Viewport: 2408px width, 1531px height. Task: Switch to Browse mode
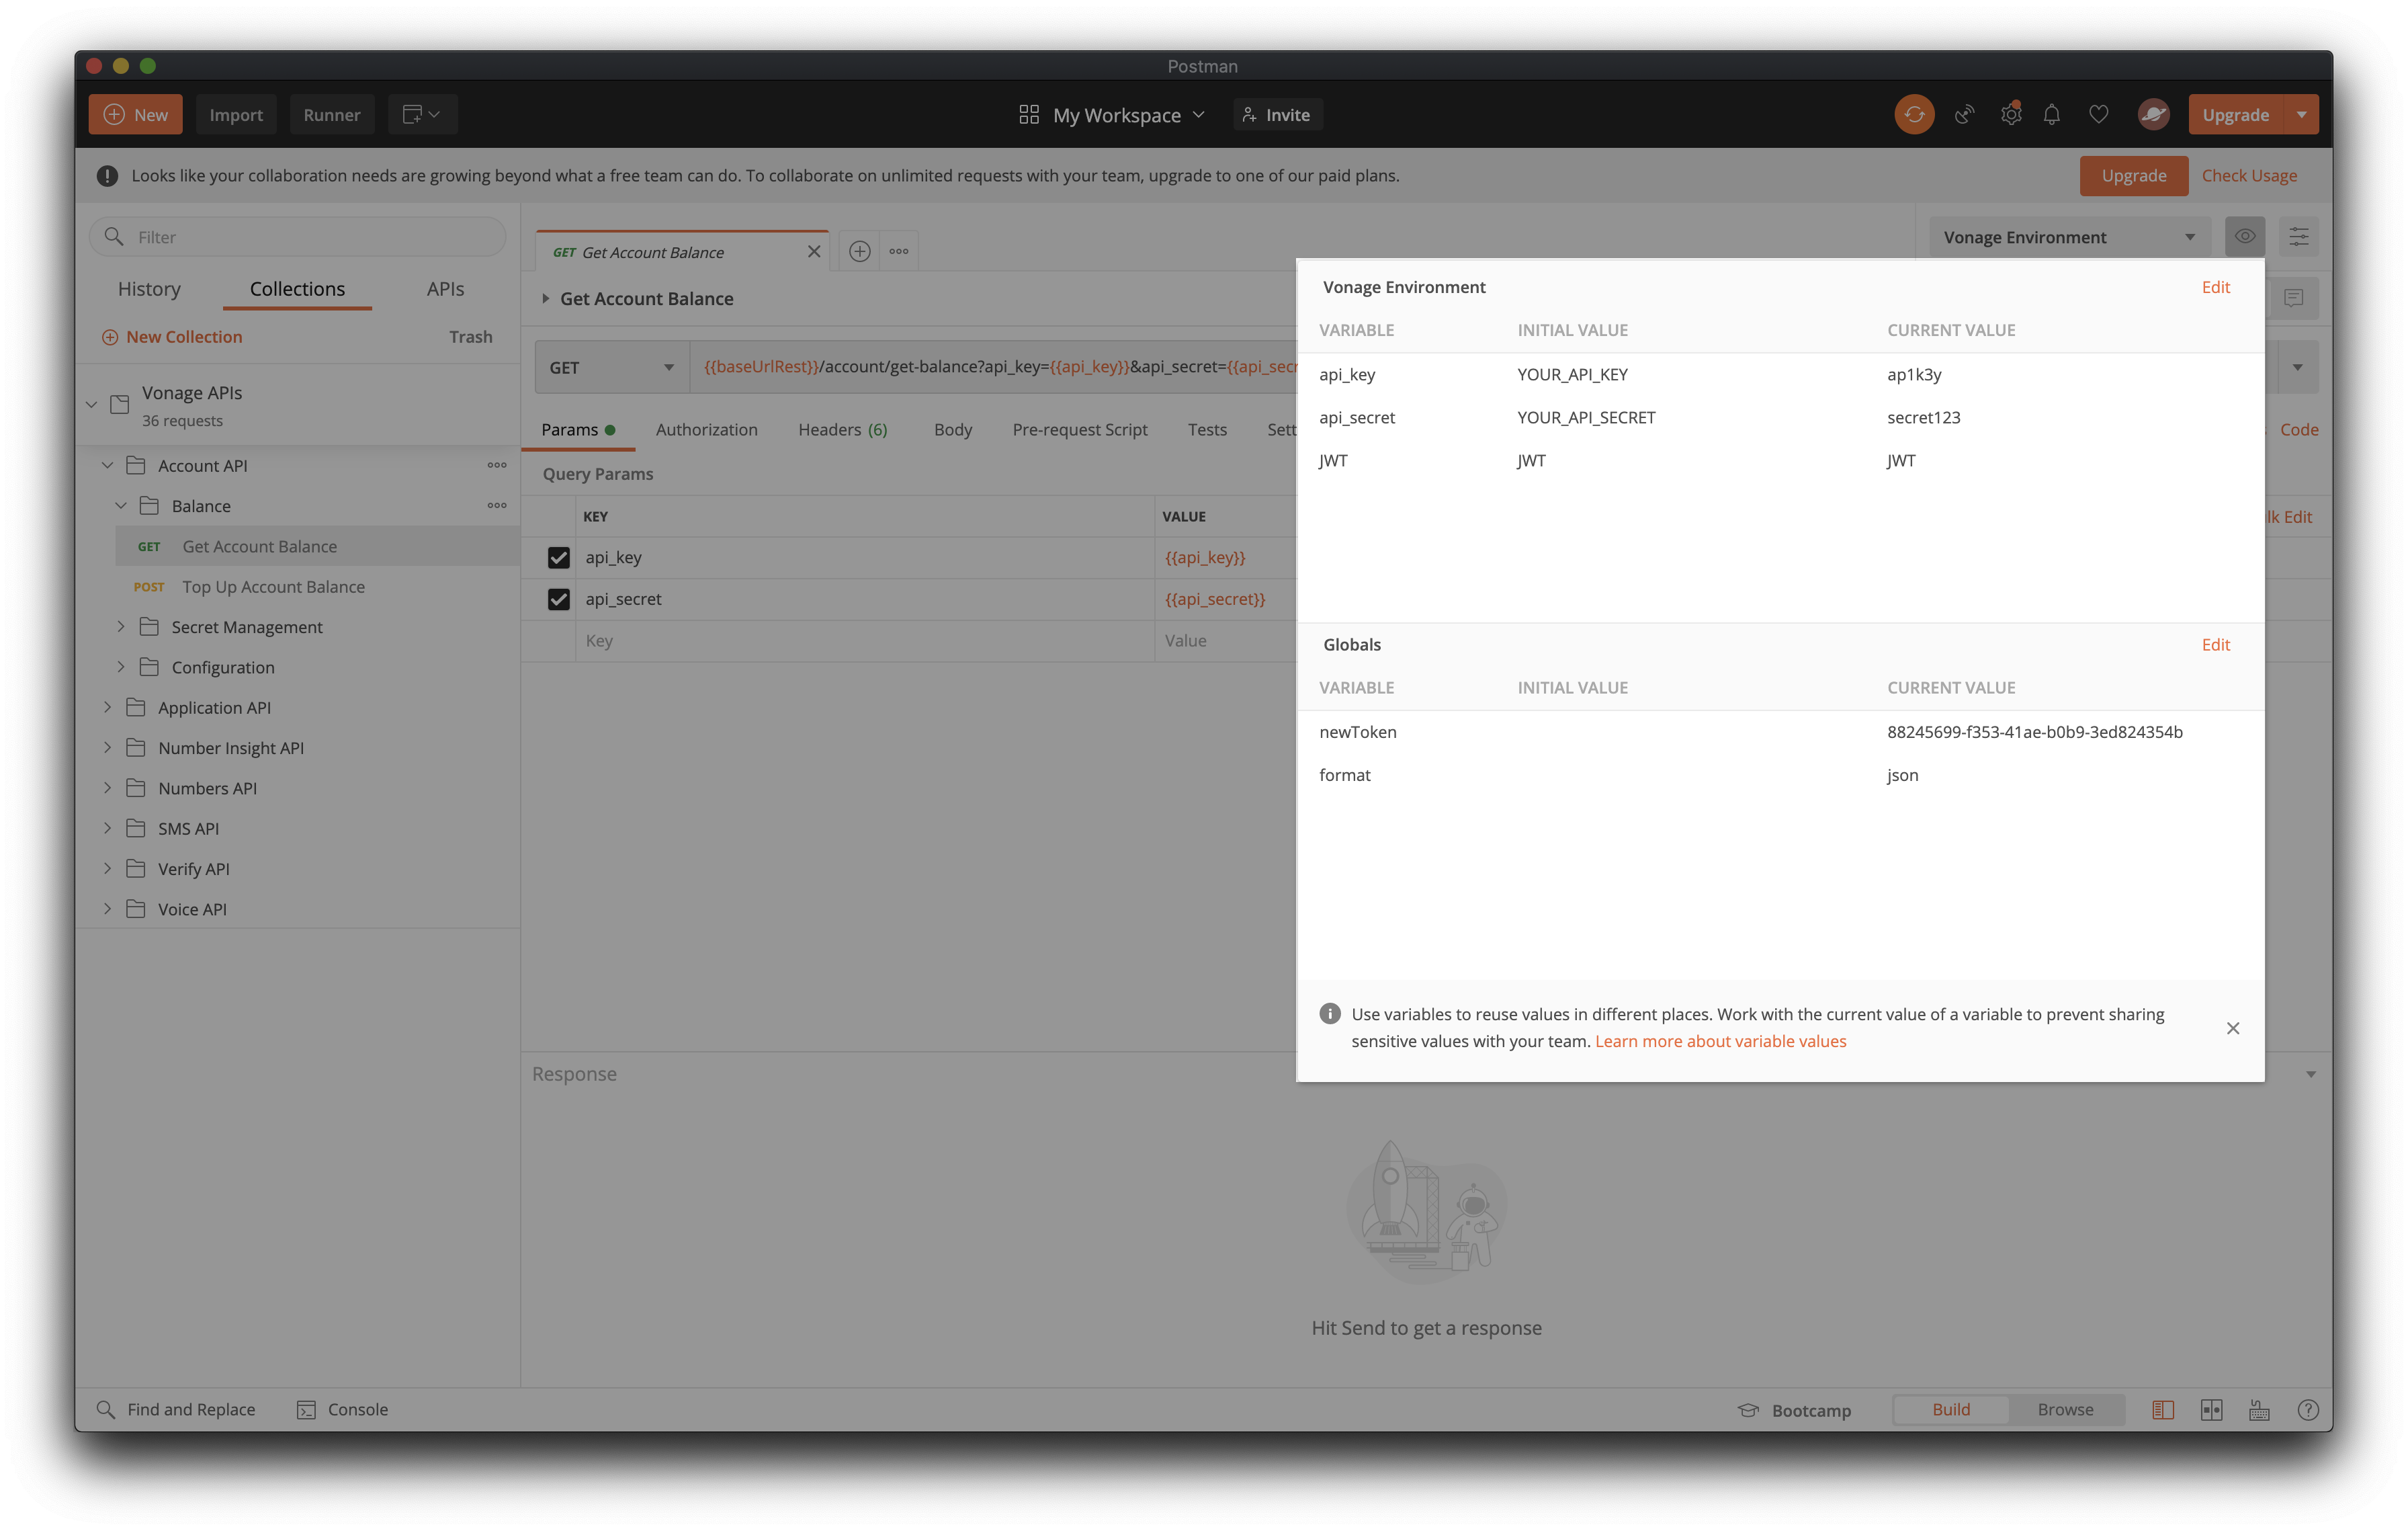(x=2065, y=1409)
